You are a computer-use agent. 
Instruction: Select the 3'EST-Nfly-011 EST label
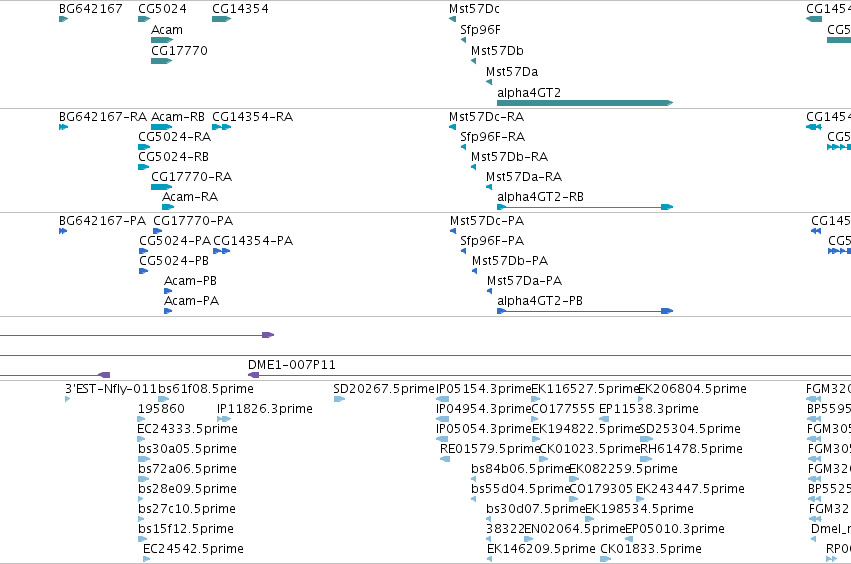[111, 389]
